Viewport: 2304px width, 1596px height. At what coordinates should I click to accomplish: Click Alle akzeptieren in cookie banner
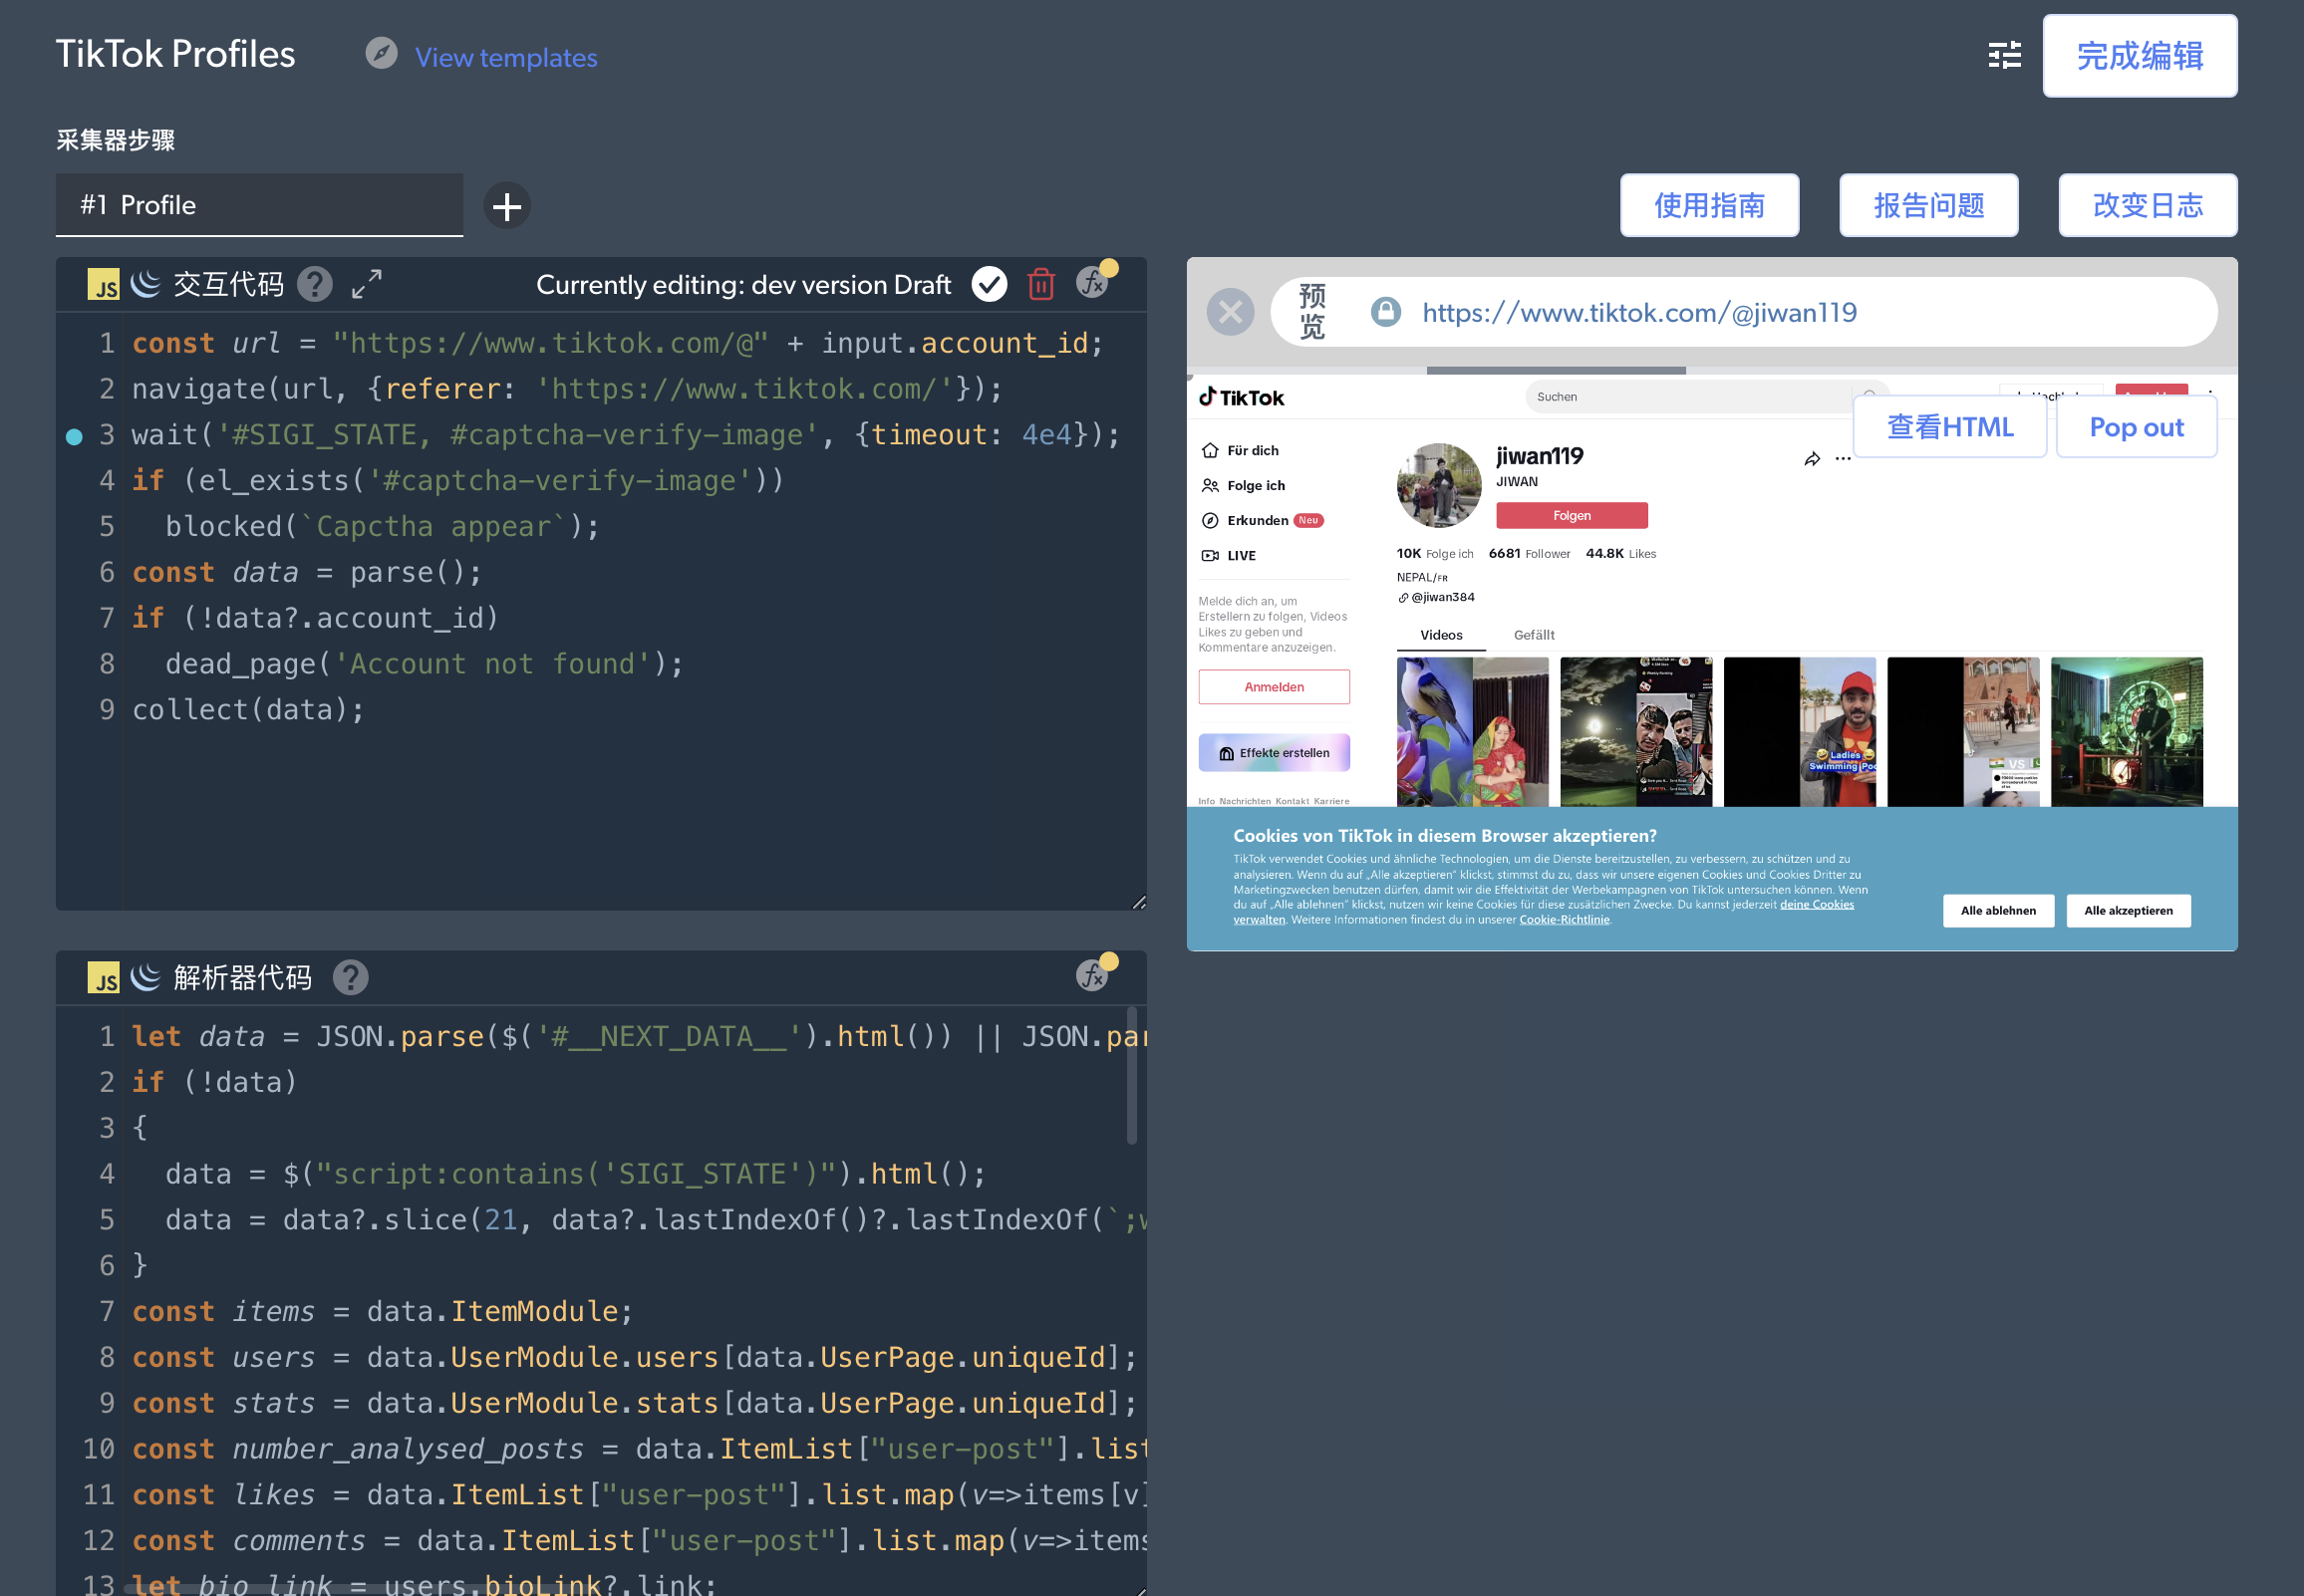2127,911
